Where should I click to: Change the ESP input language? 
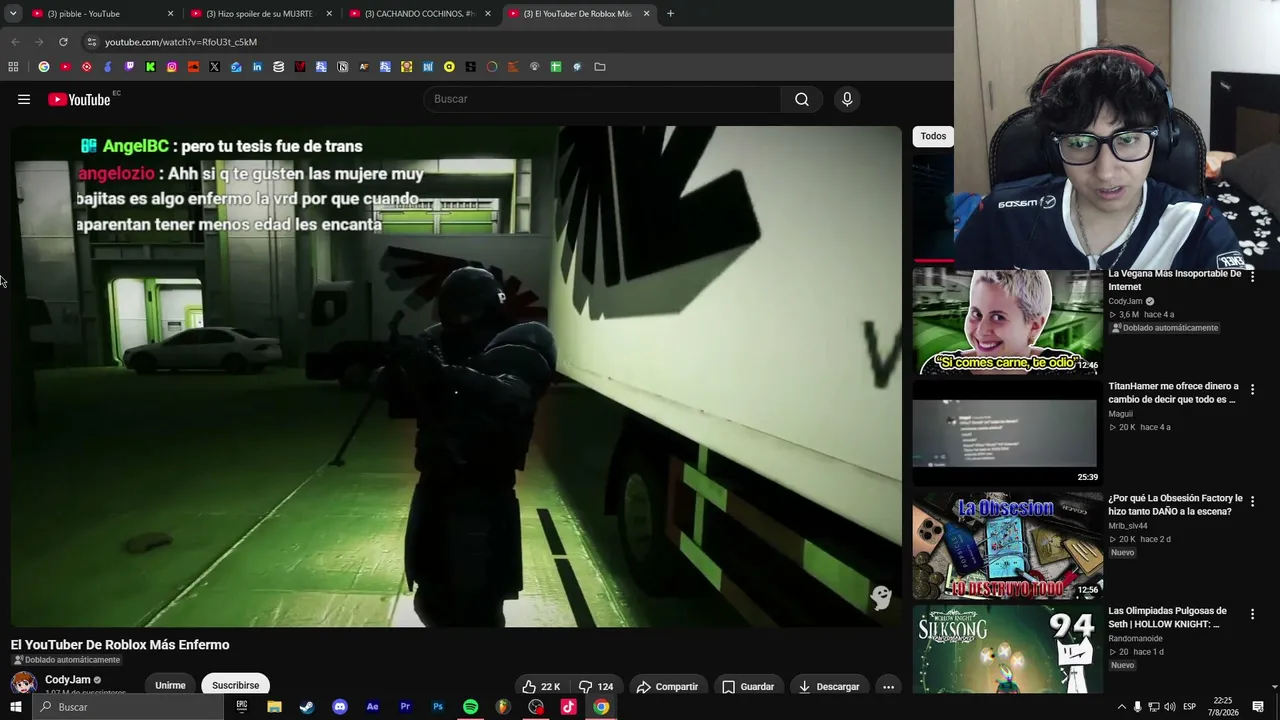coord(1189,707)
